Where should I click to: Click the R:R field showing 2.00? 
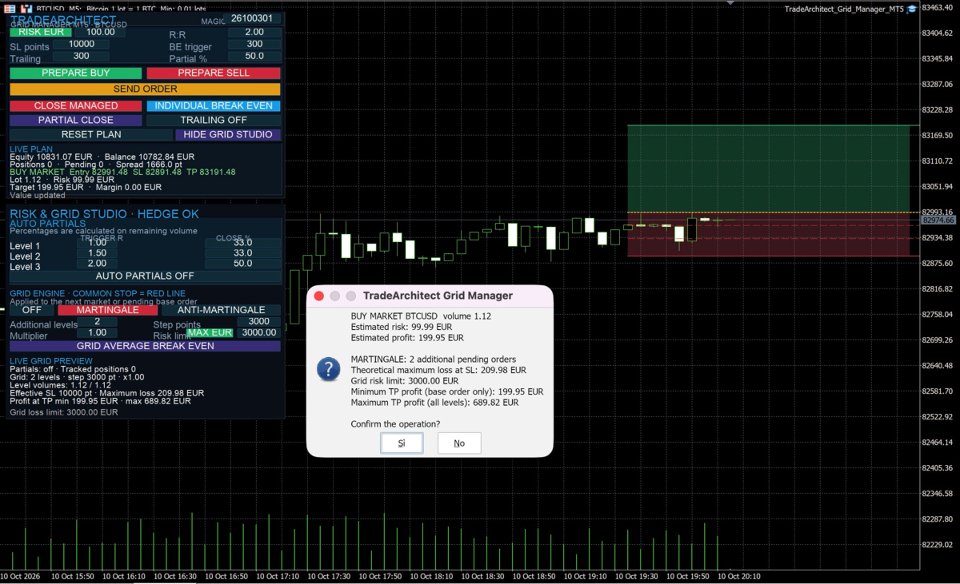[x=254, y=32]
